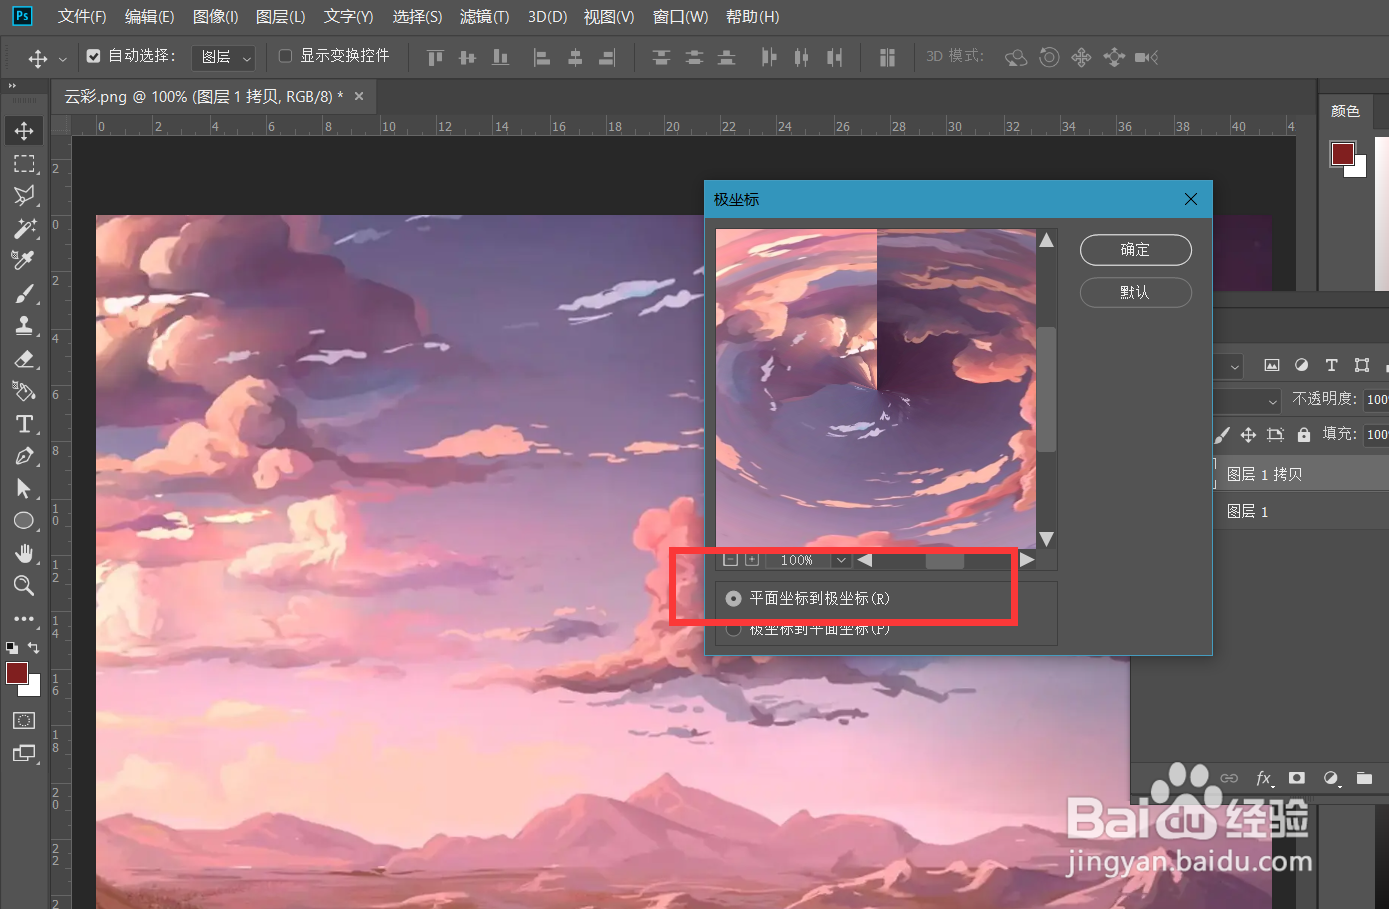This screenshot has width=1389, height=909.
Task: Click the auto-align layers icon
Action: [887, 58]
